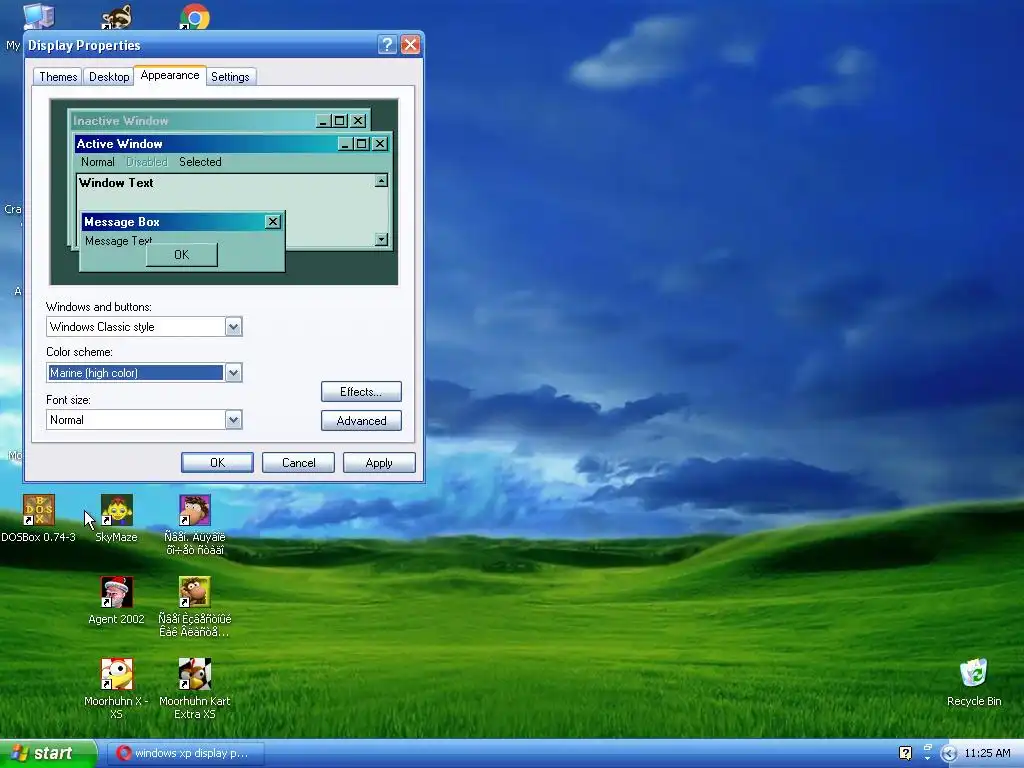Open the Moorhuhn X - XS shortcut
Image resolution: width=1024 pixels, height=768 pixels.
pyautogui.click(x=117, y=674)
